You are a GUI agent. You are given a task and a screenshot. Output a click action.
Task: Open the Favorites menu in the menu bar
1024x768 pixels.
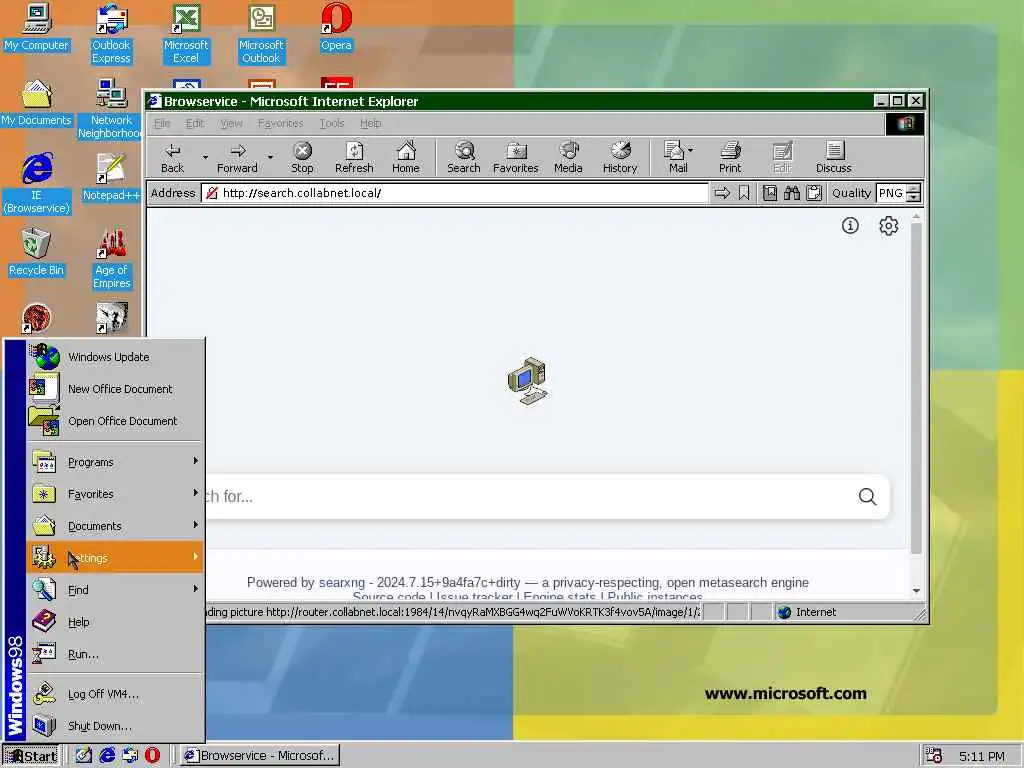point(280,123)
